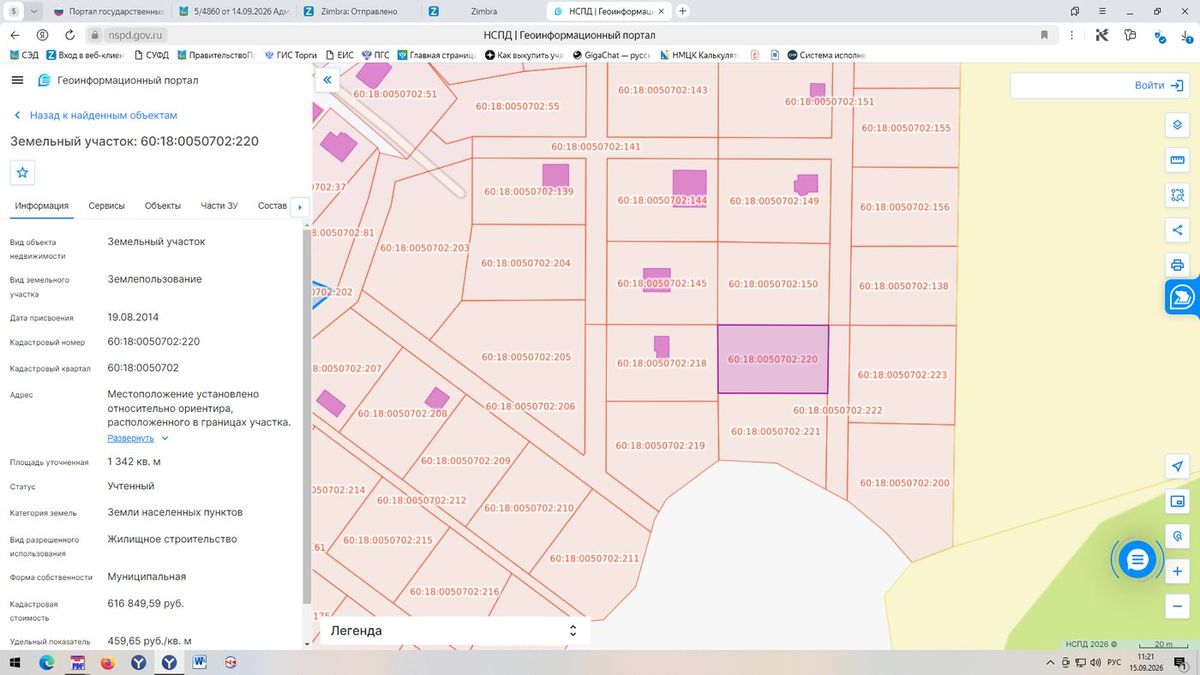Open the map layers panel
This screenshot has width=1200, height=675.
pos(1177,125)
